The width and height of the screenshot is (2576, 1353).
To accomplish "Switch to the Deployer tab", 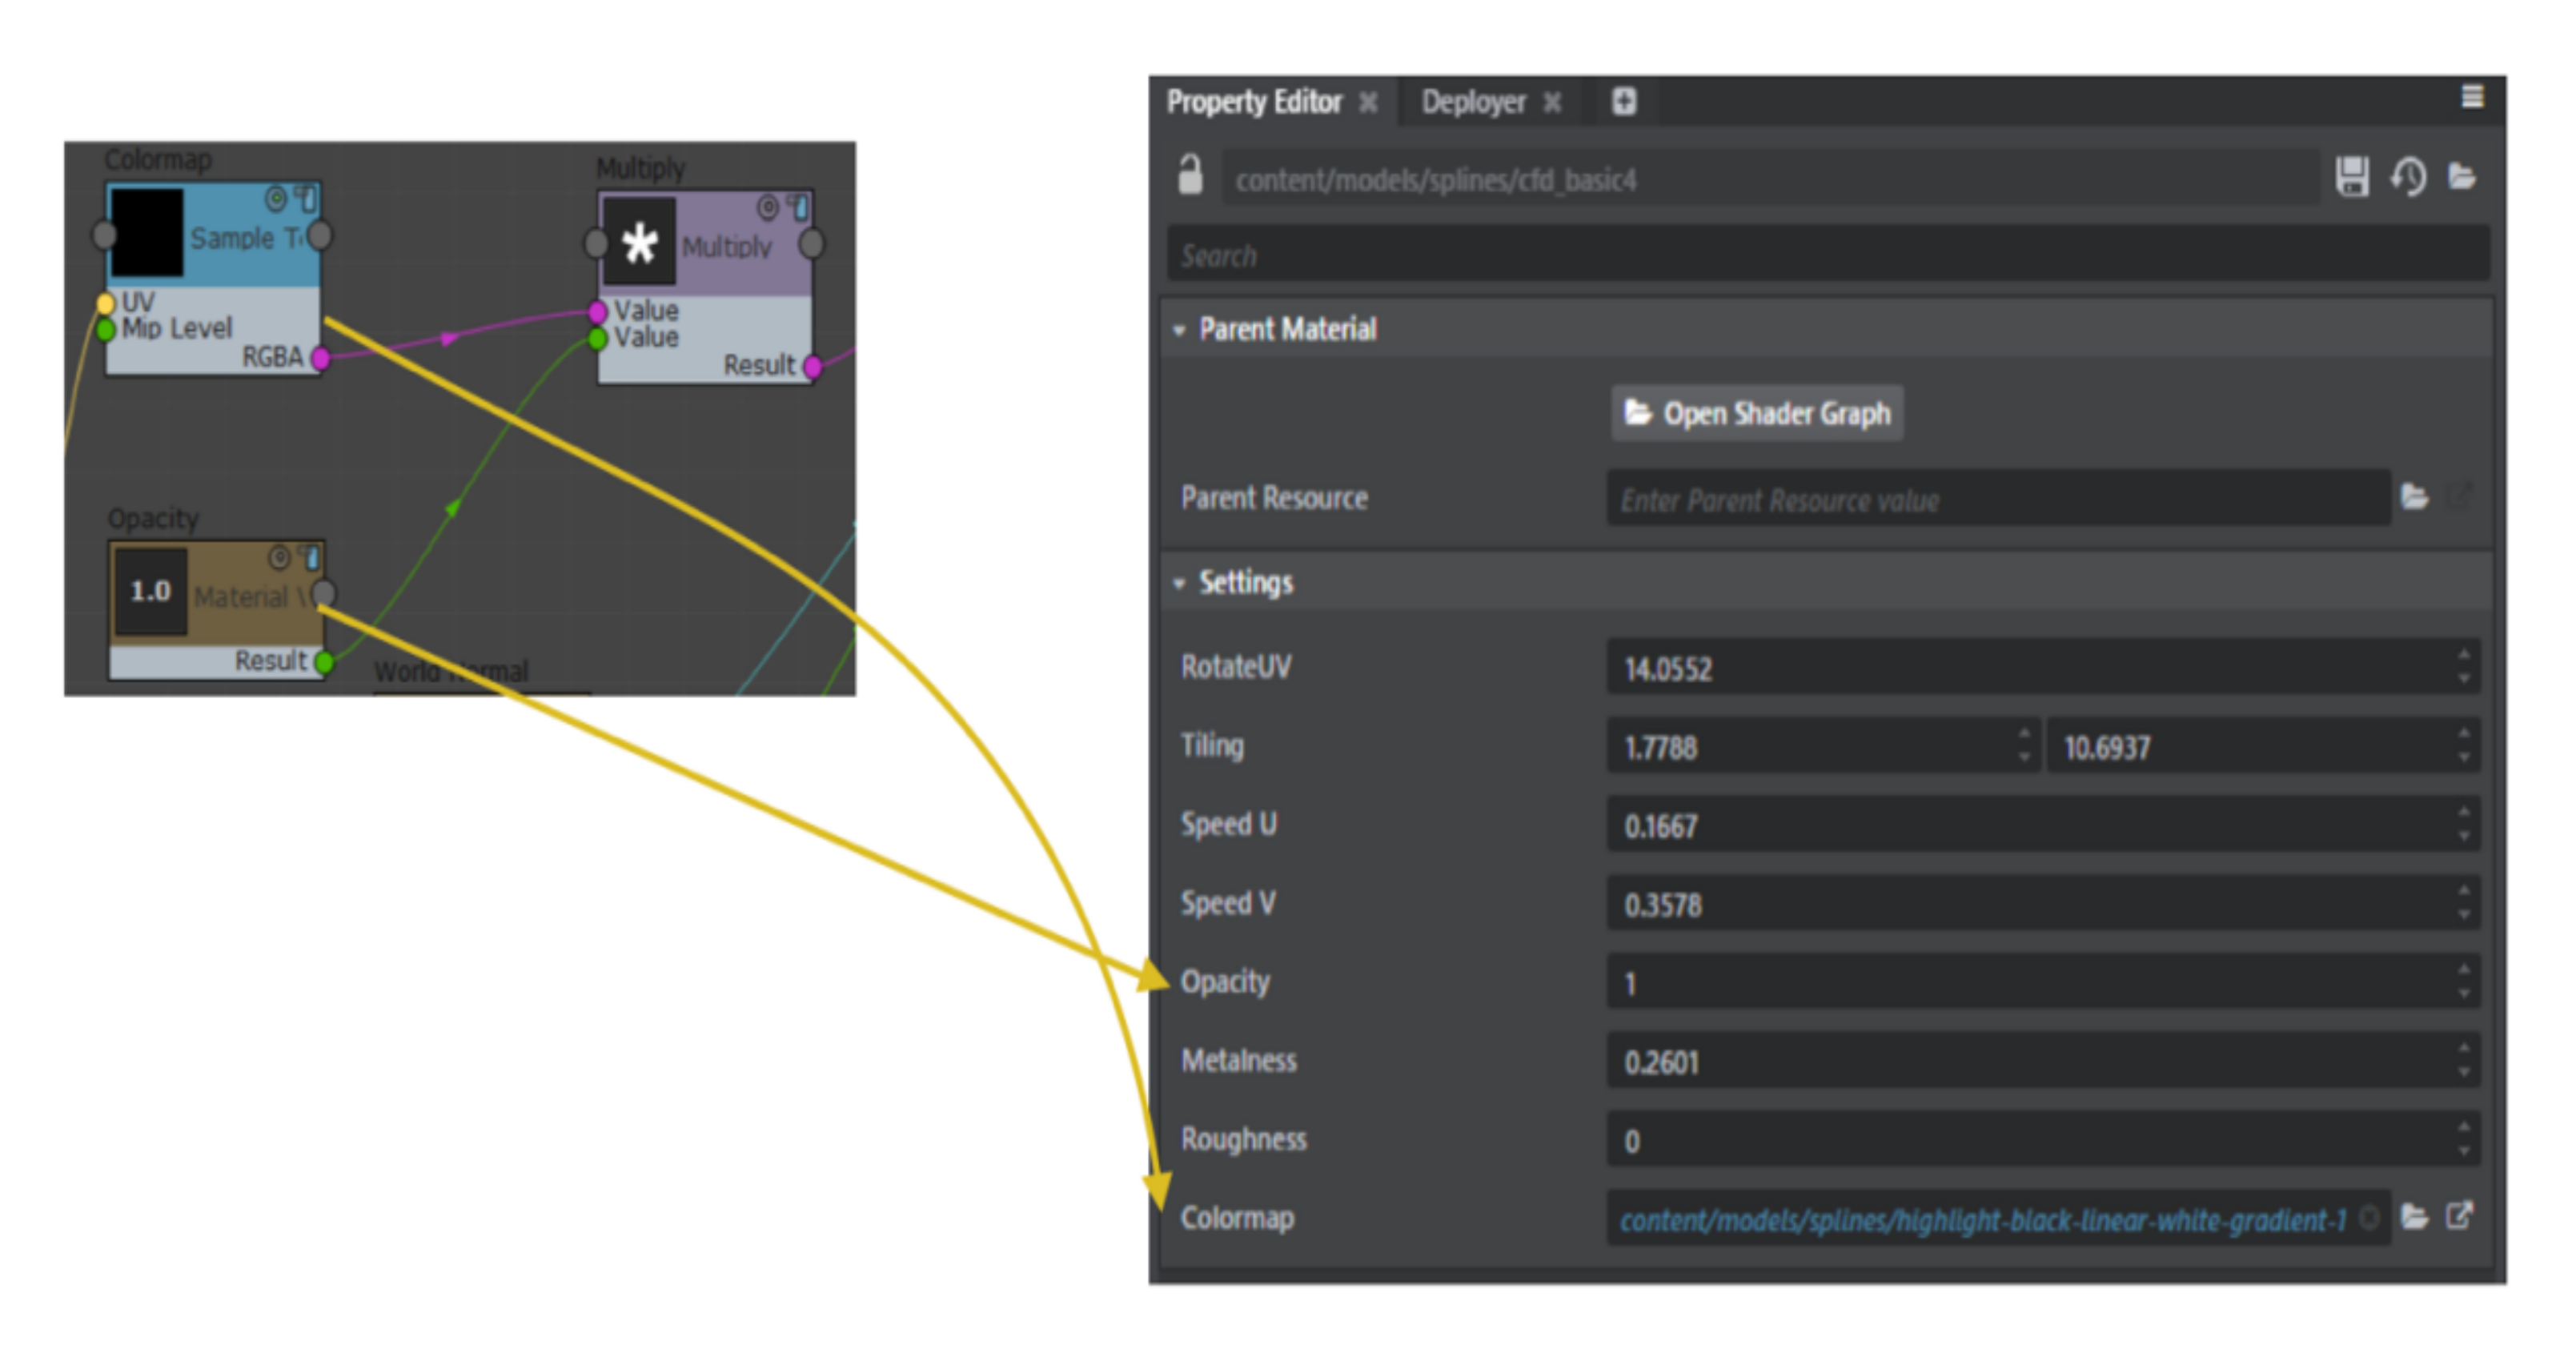I will click(x=1474, y=102).
